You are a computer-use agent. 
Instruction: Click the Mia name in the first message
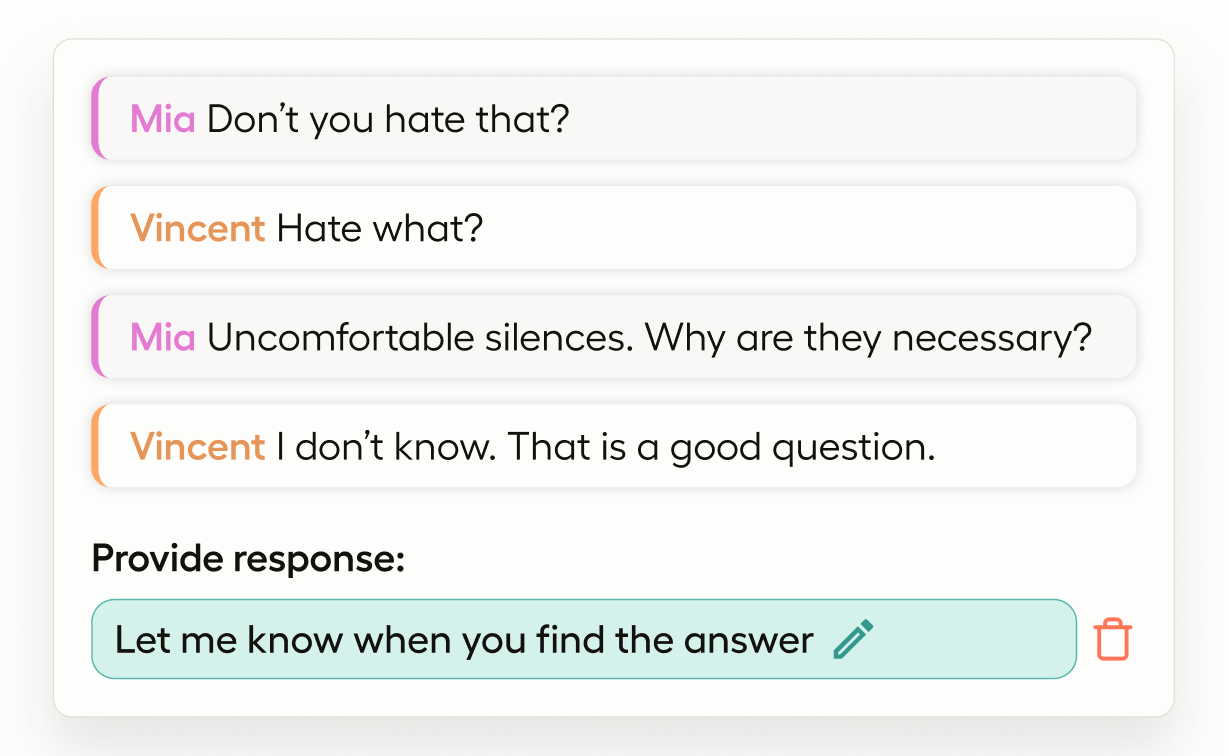[162, 120]
